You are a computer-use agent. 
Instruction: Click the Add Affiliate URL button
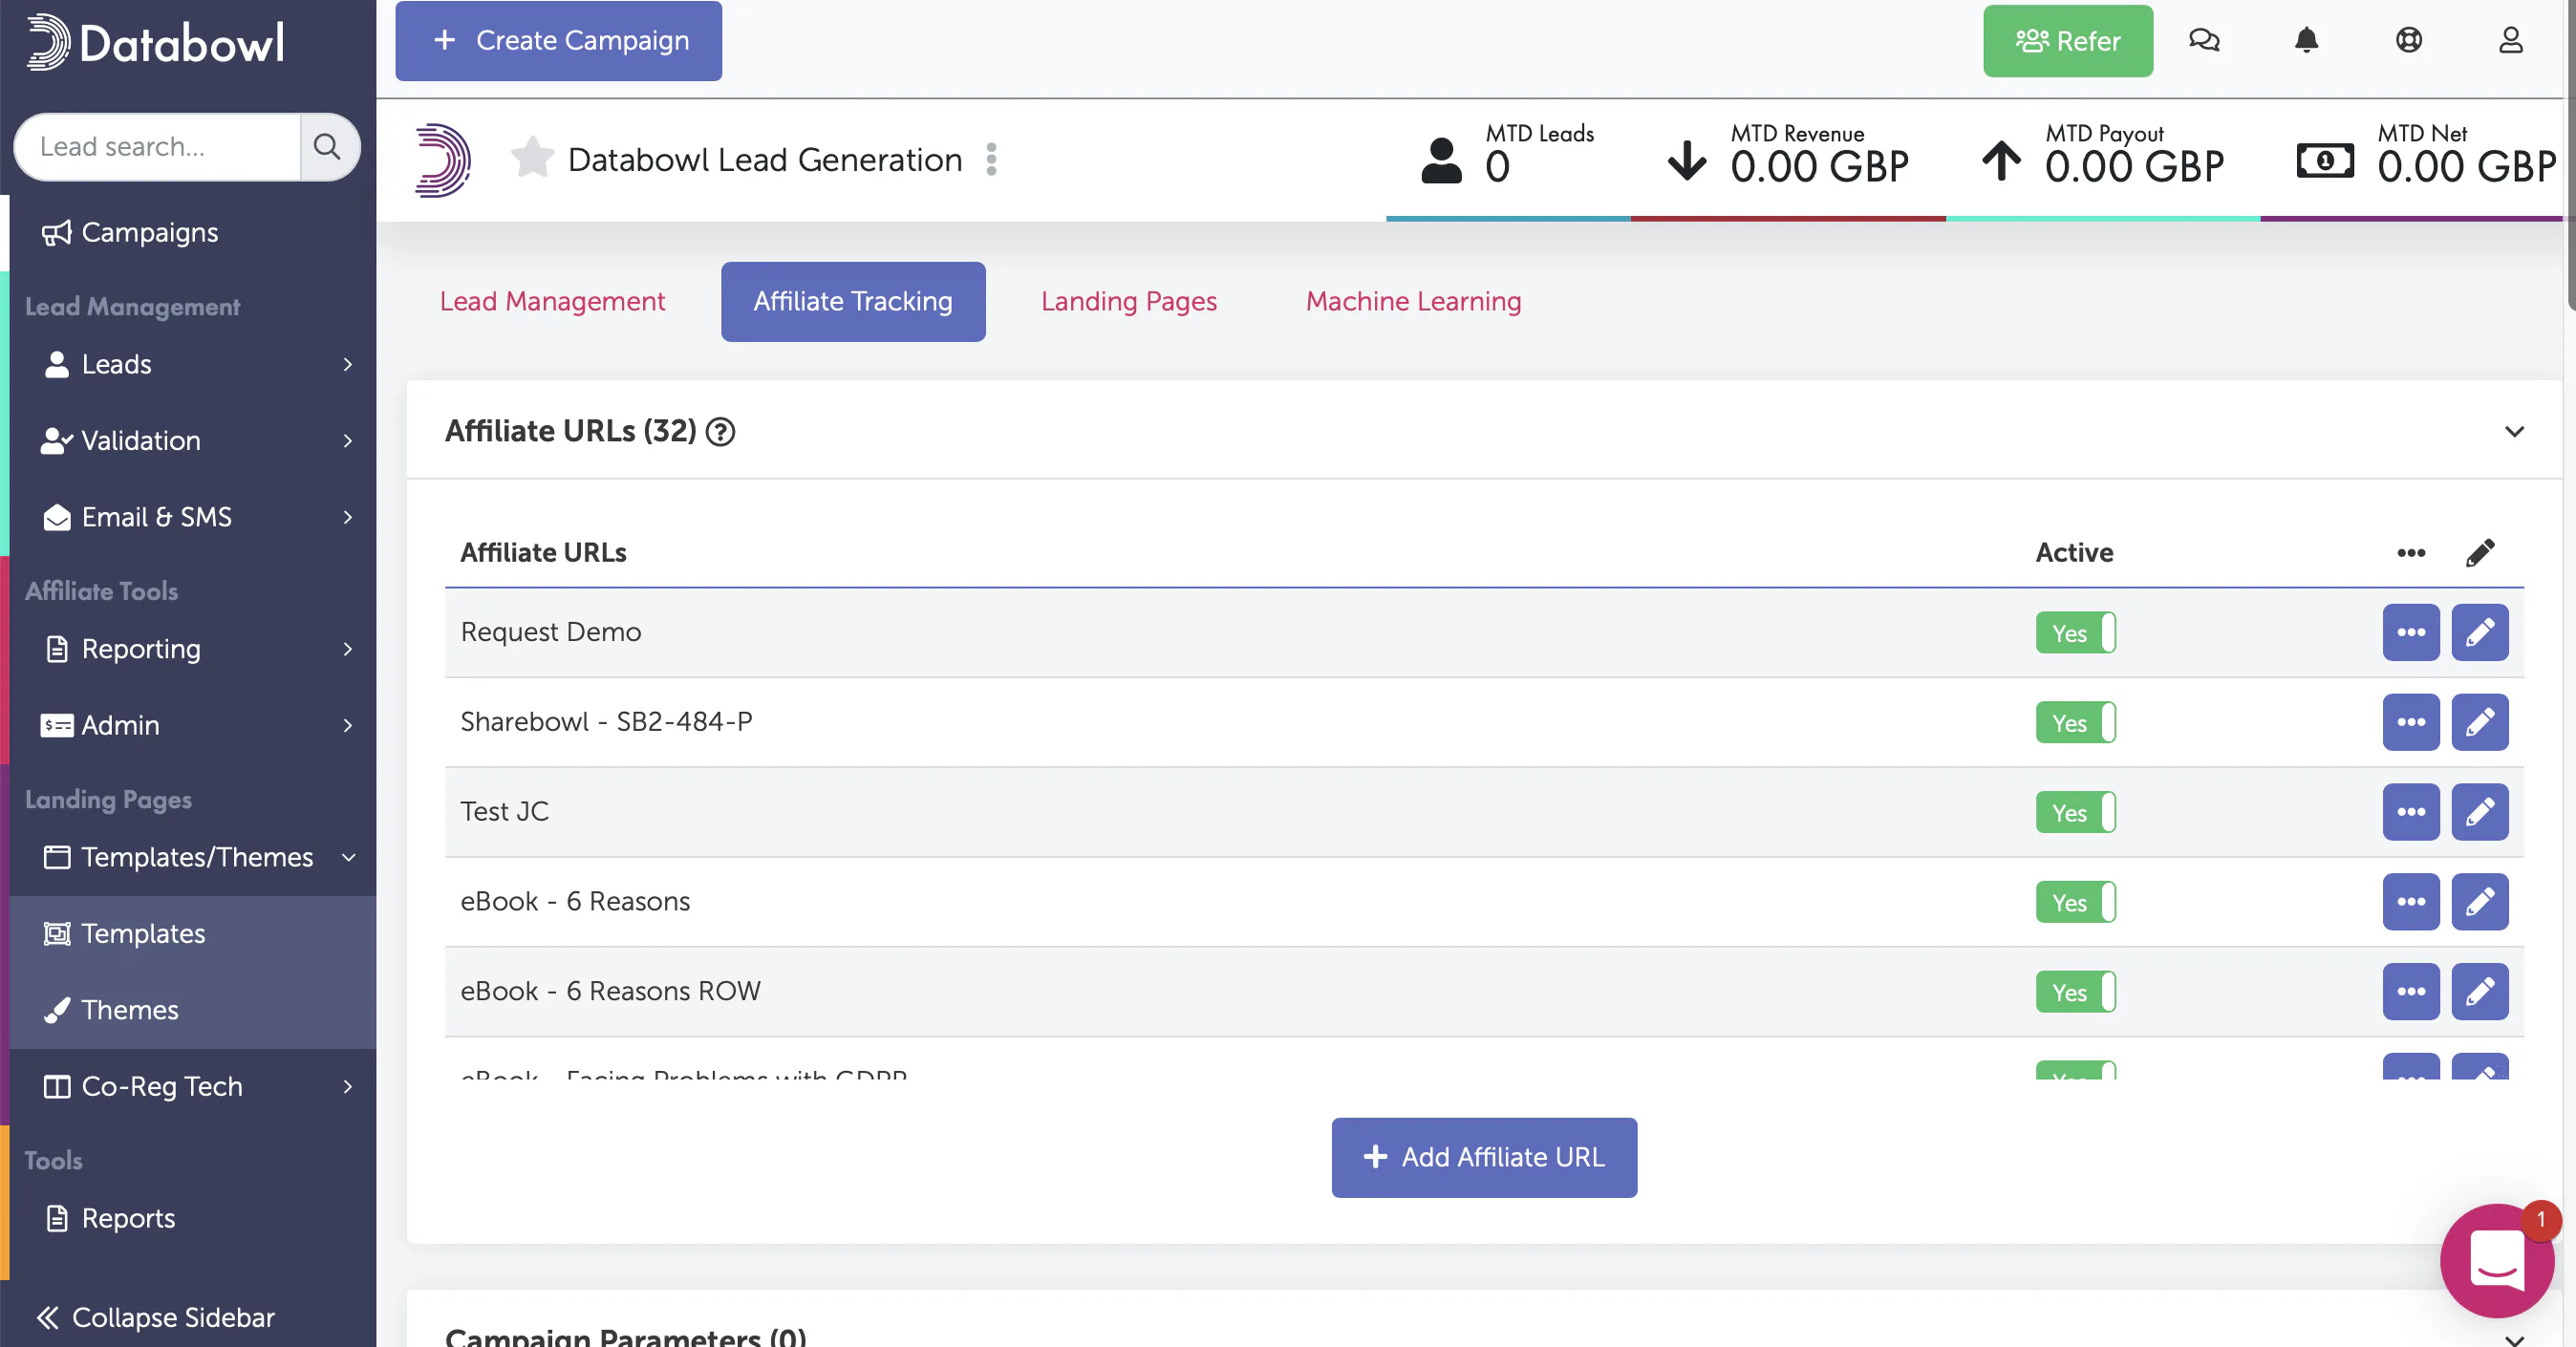point(1484,1157)
